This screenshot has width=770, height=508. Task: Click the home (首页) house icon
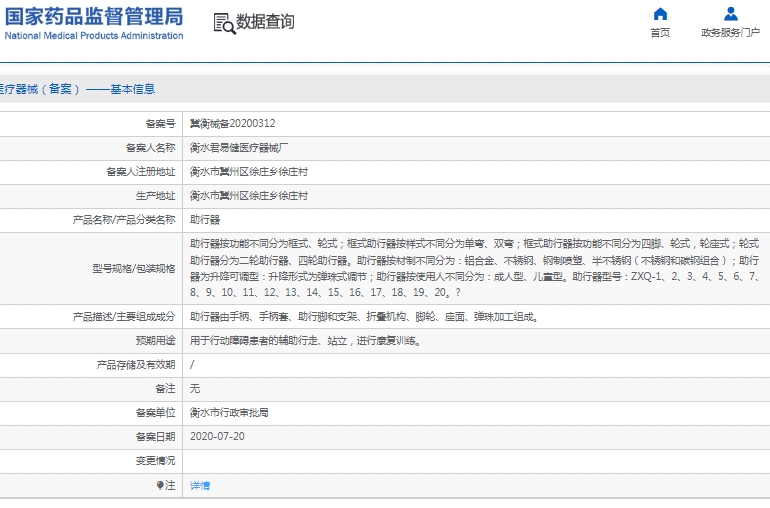(660, 14)
